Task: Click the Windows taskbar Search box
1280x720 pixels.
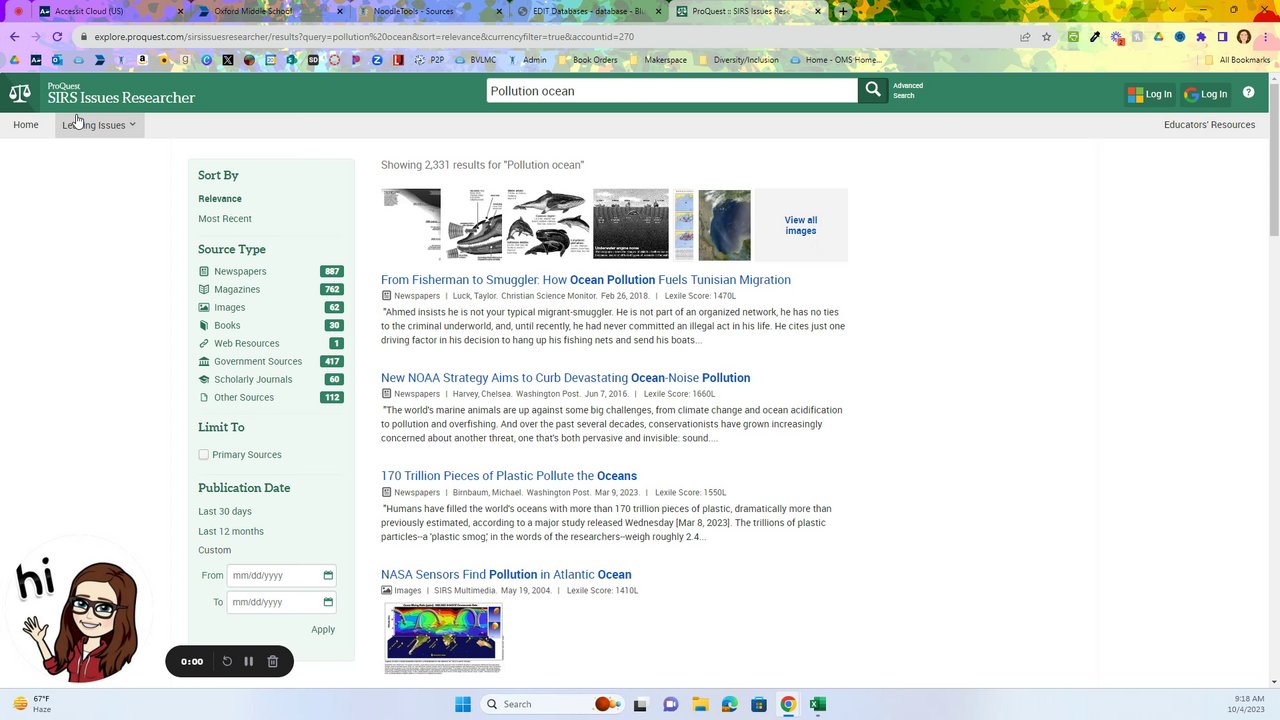Action: (x=550, y=704)
